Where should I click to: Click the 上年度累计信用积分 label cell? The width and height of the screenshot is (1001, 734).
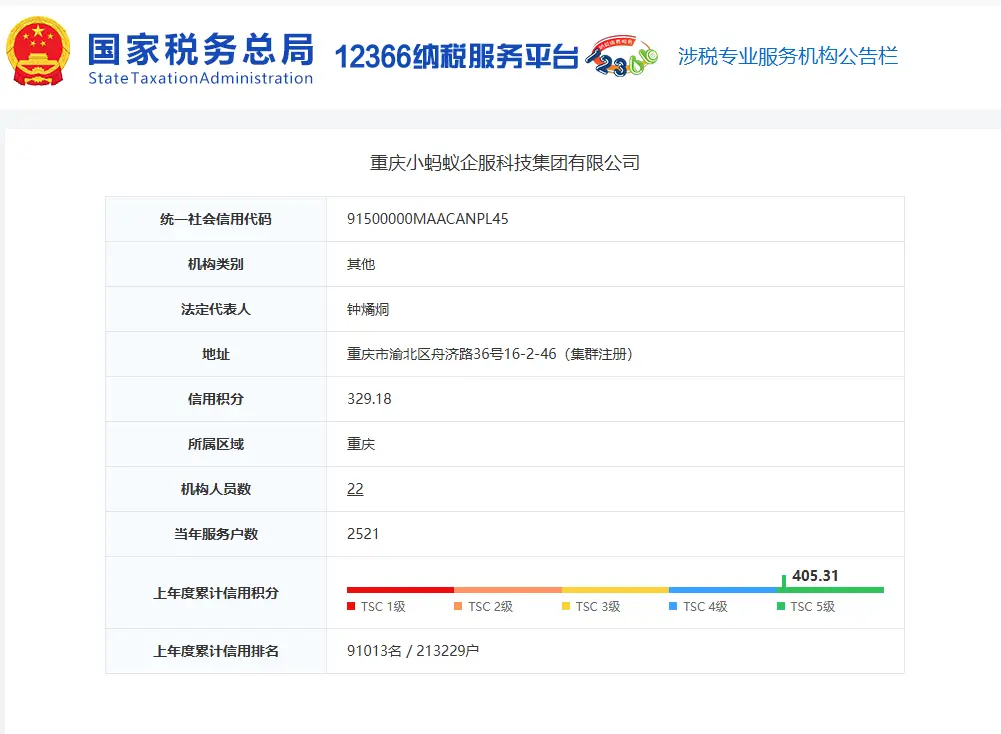click(216, 593)
